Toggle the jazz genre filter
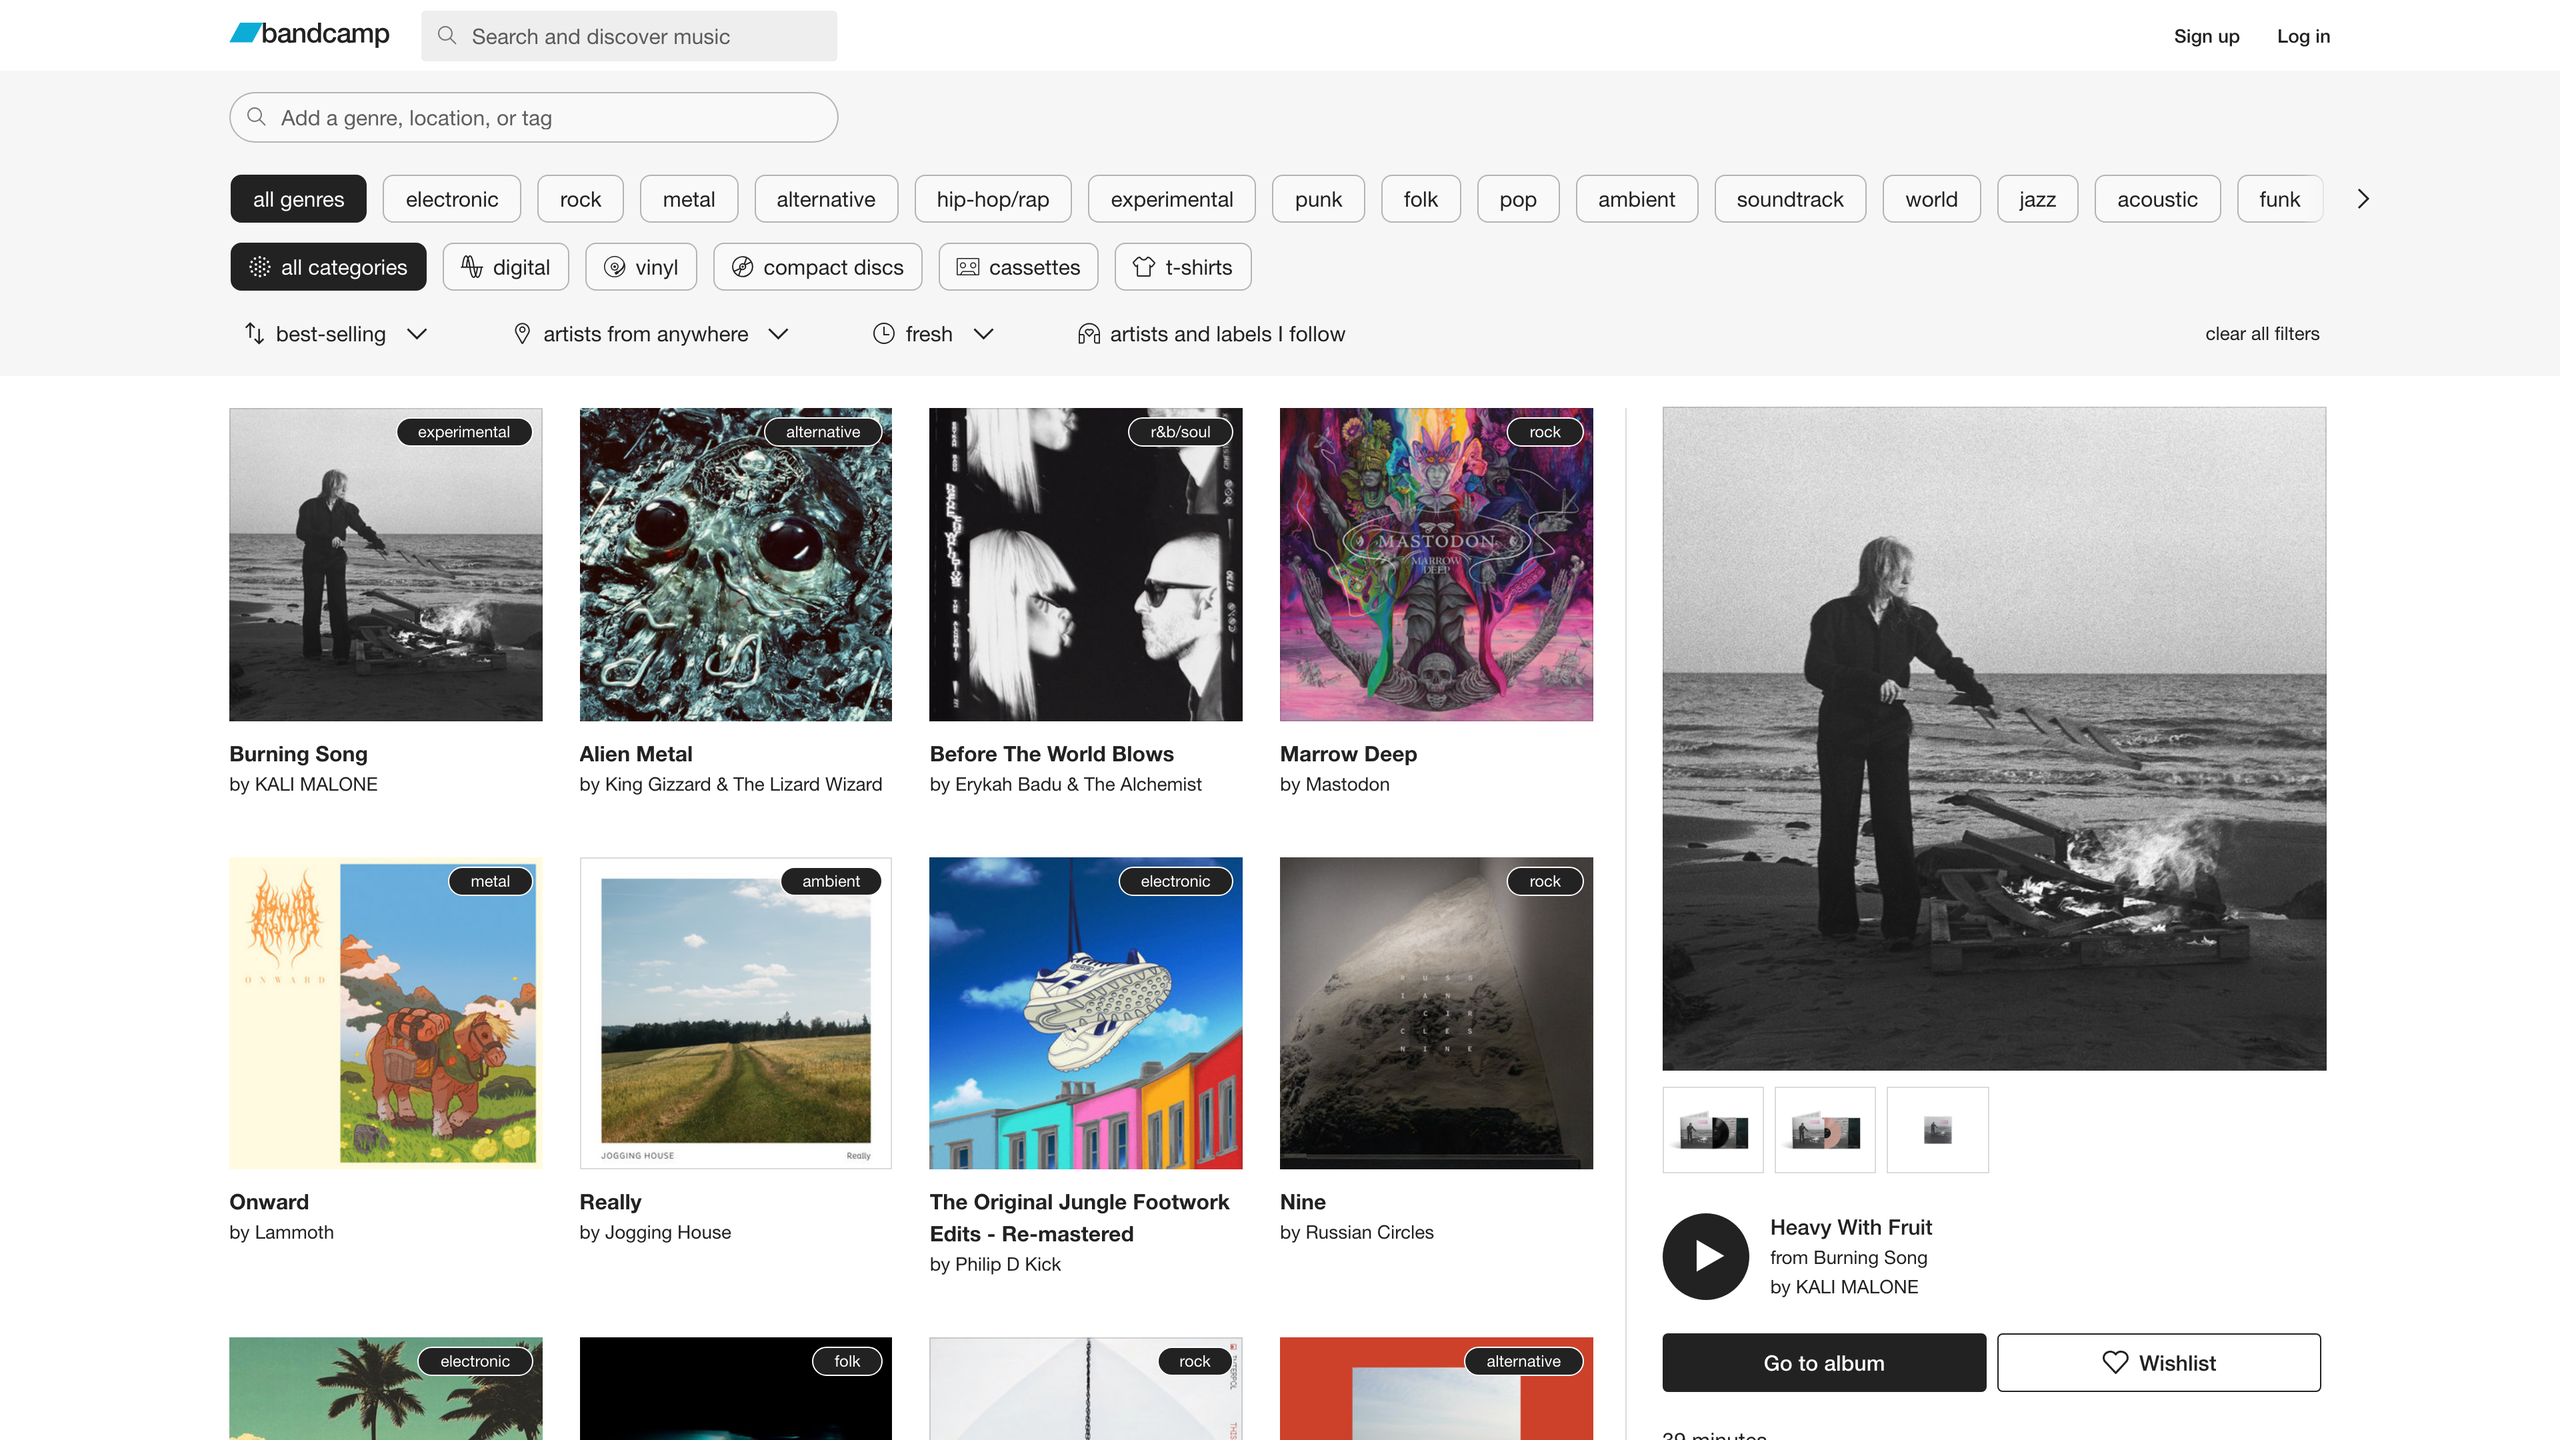 tap(2038, 199)
